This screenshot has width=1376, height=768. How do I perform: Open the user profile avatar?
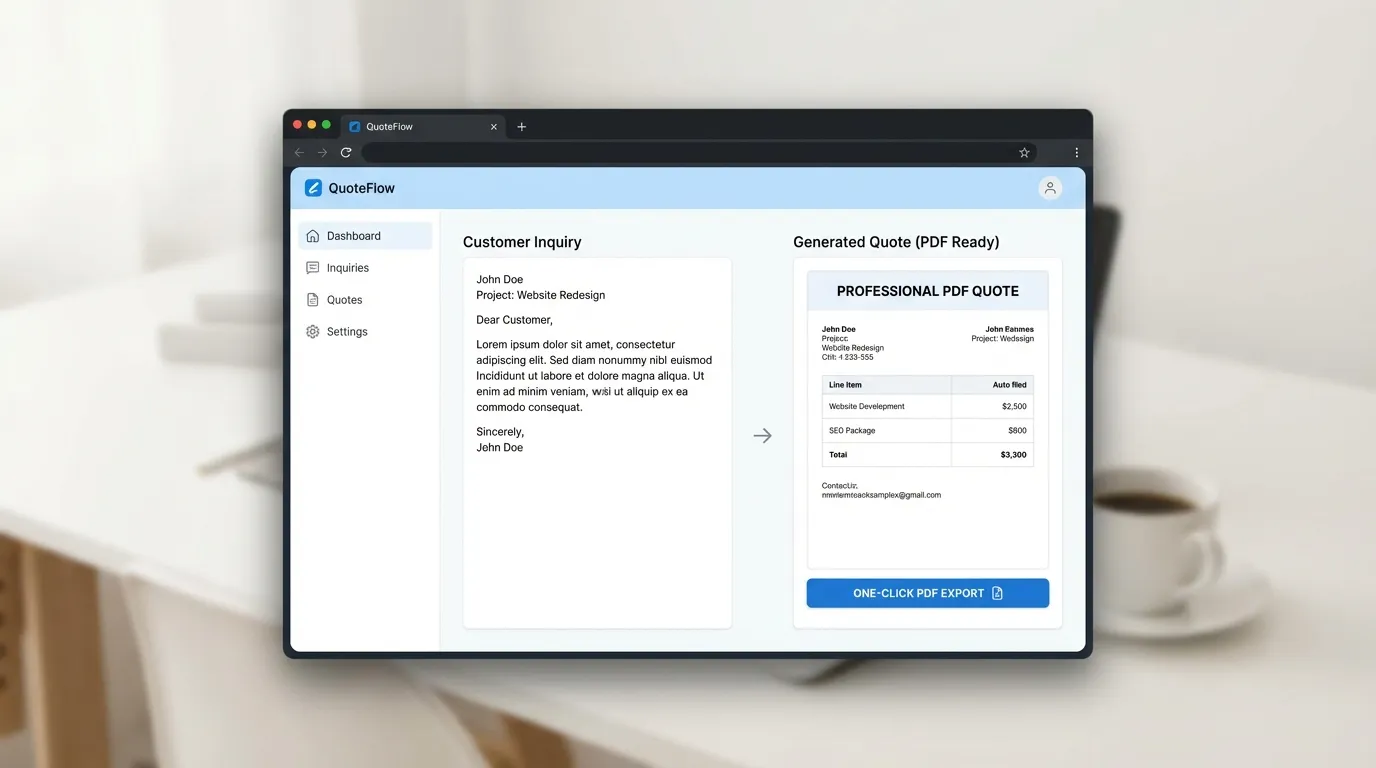[x=1049, y=188]
